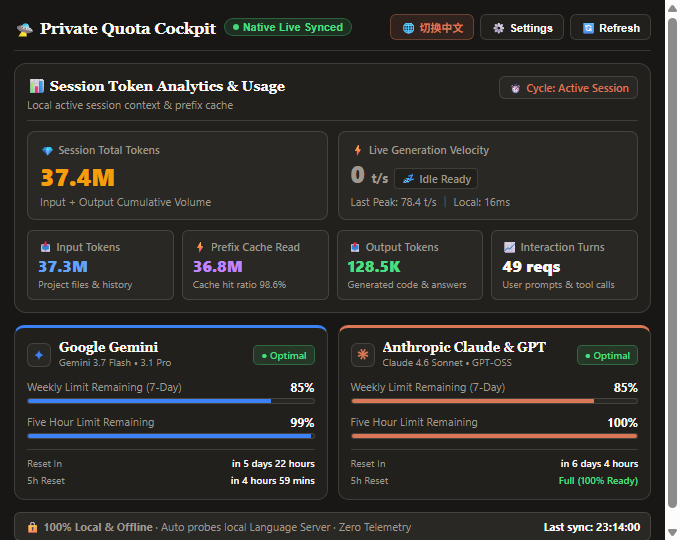Click the Anthropic Claude asterisk logo icon

[x=363, y=355]
